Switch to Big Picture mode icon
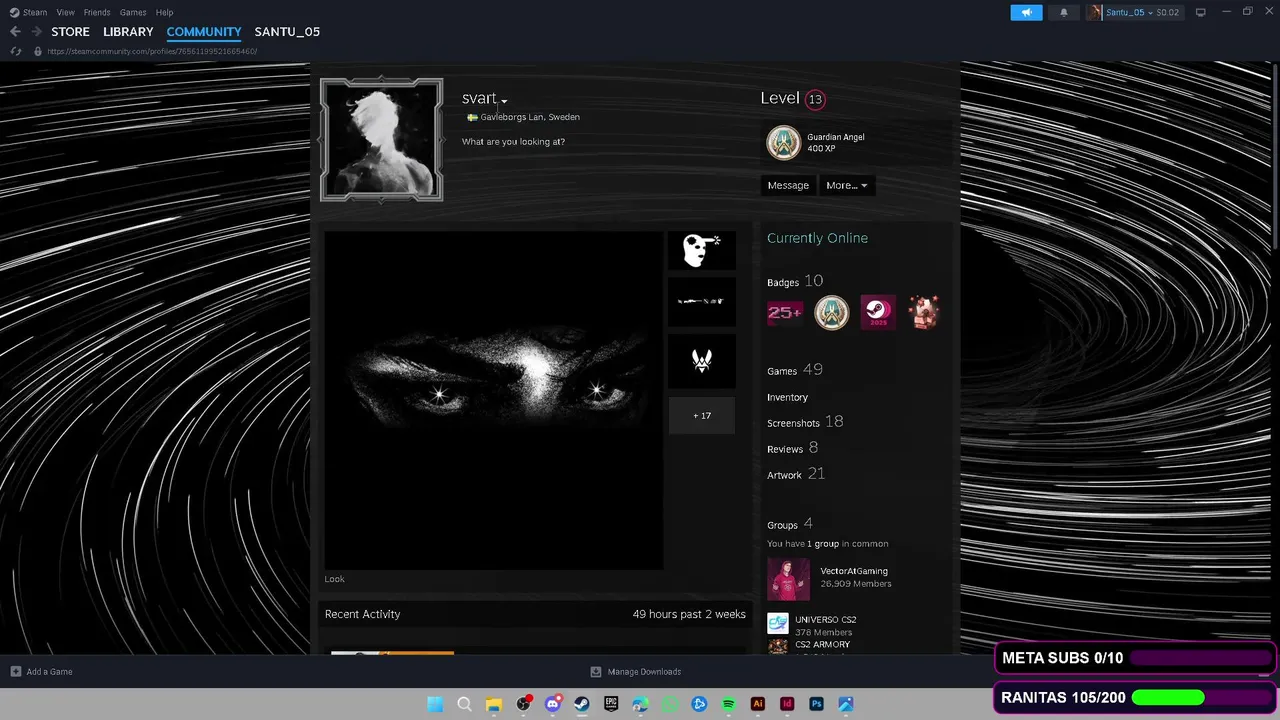Image resolution: width=1280 pixels, height=720 pixels. [x=1201, y=12]
